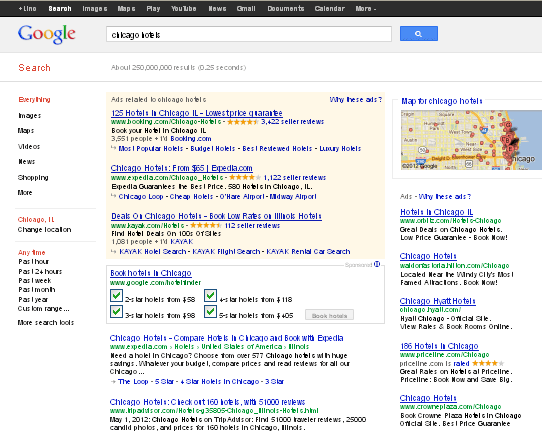Filter by Videos in left sidebar
Image resolution: width=542 pixels, height=438 pixels.
coord(29,147)
